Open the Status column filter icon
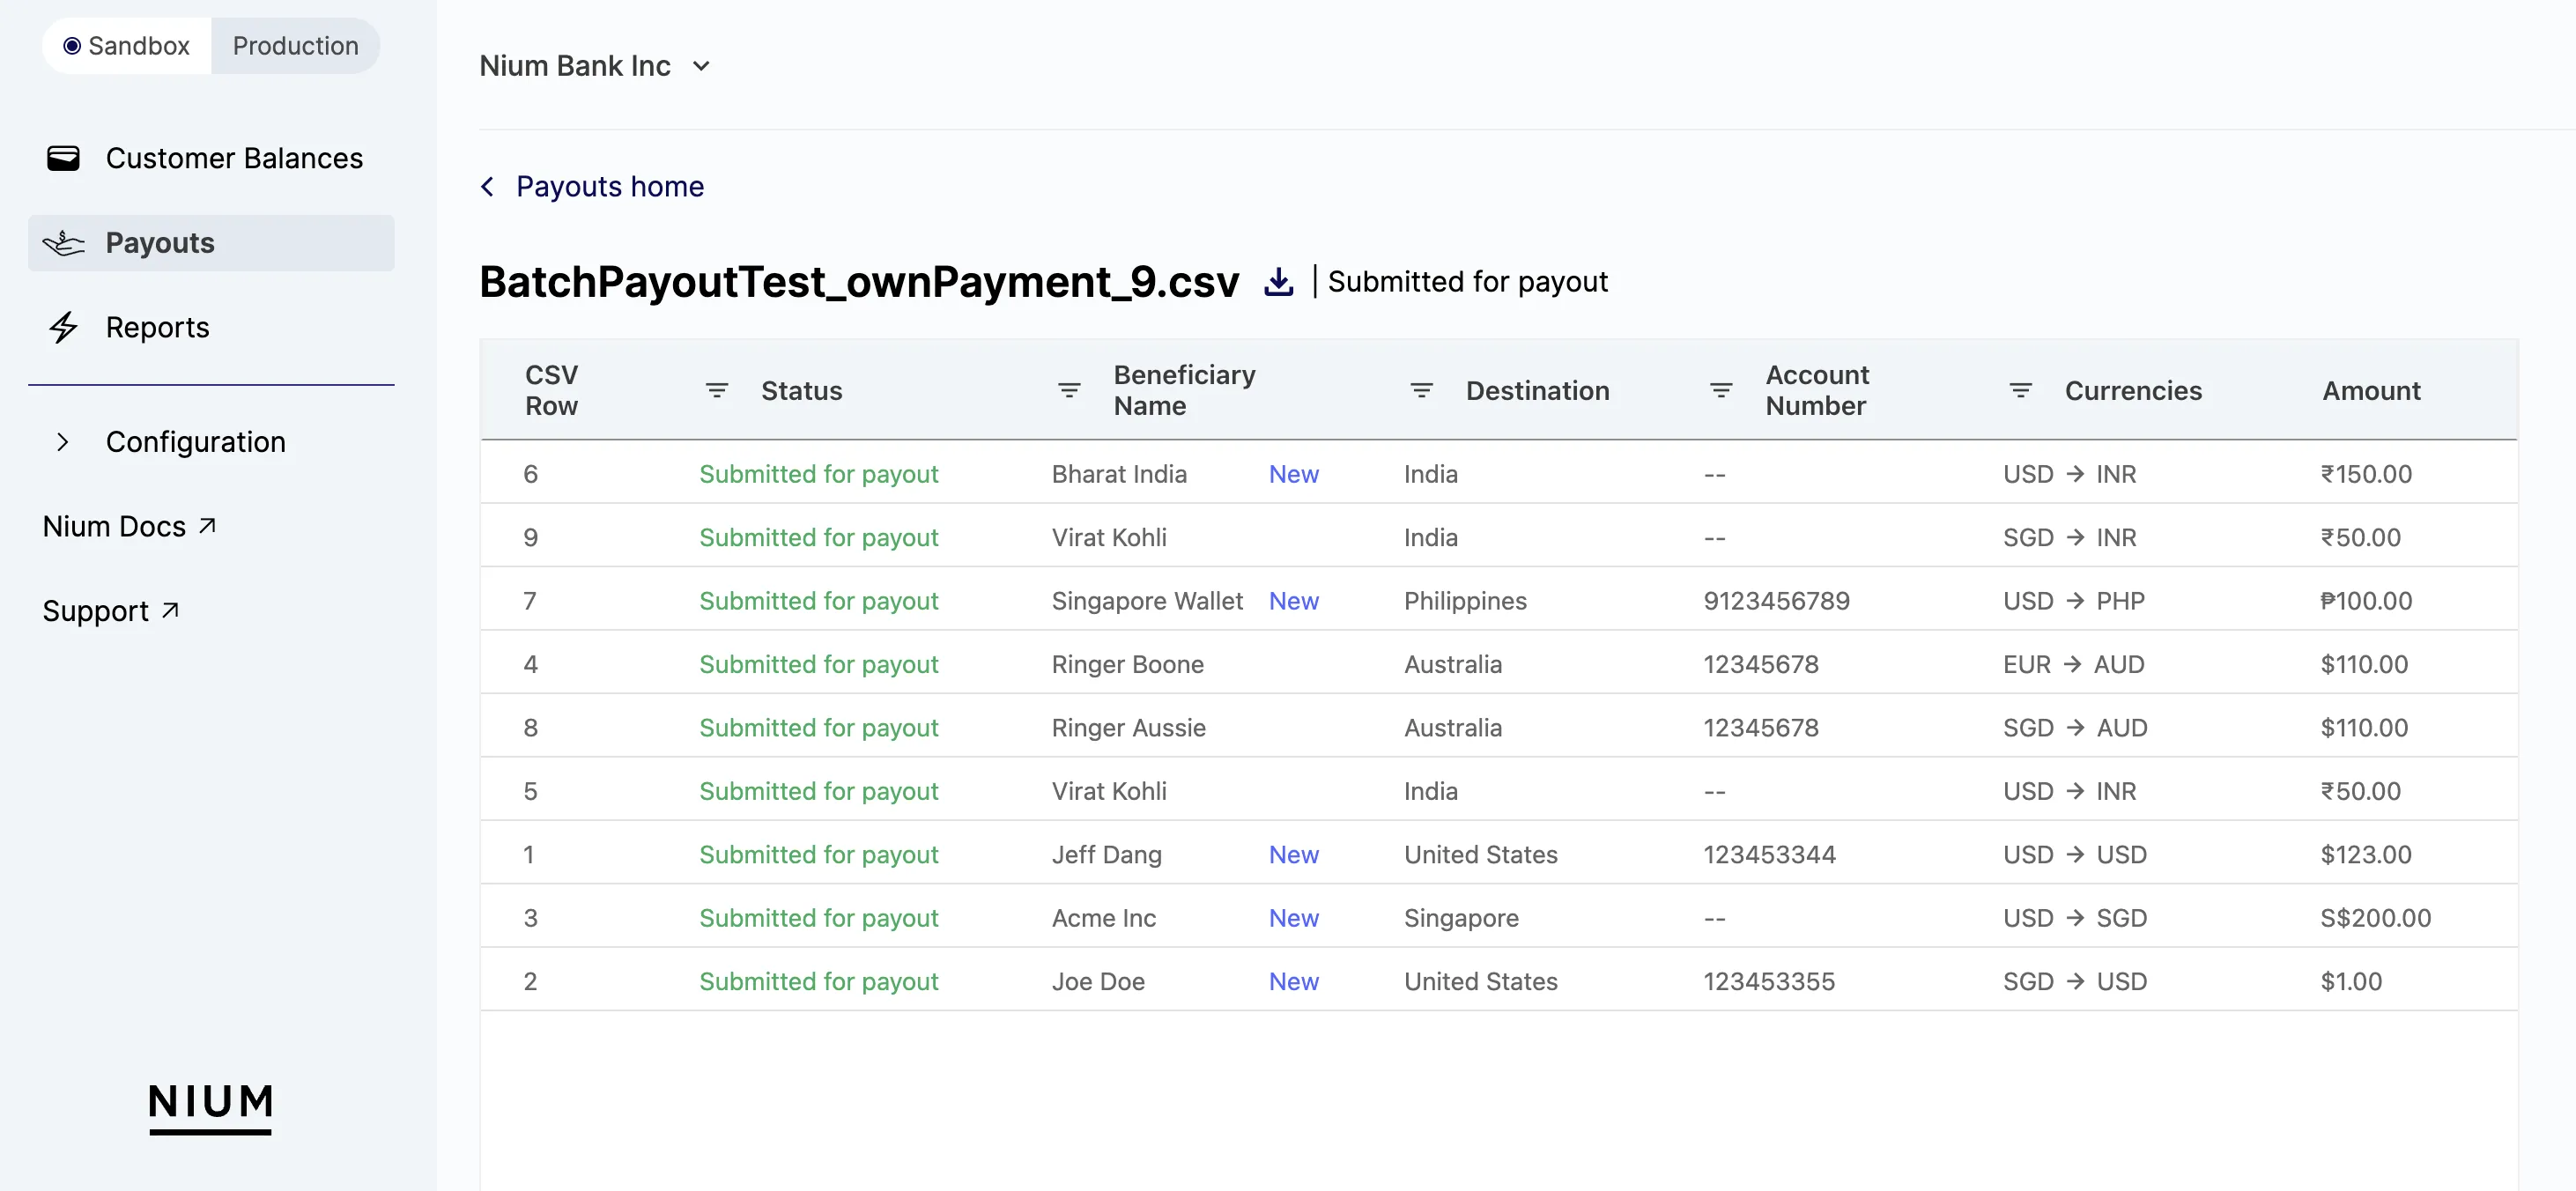 717,390
